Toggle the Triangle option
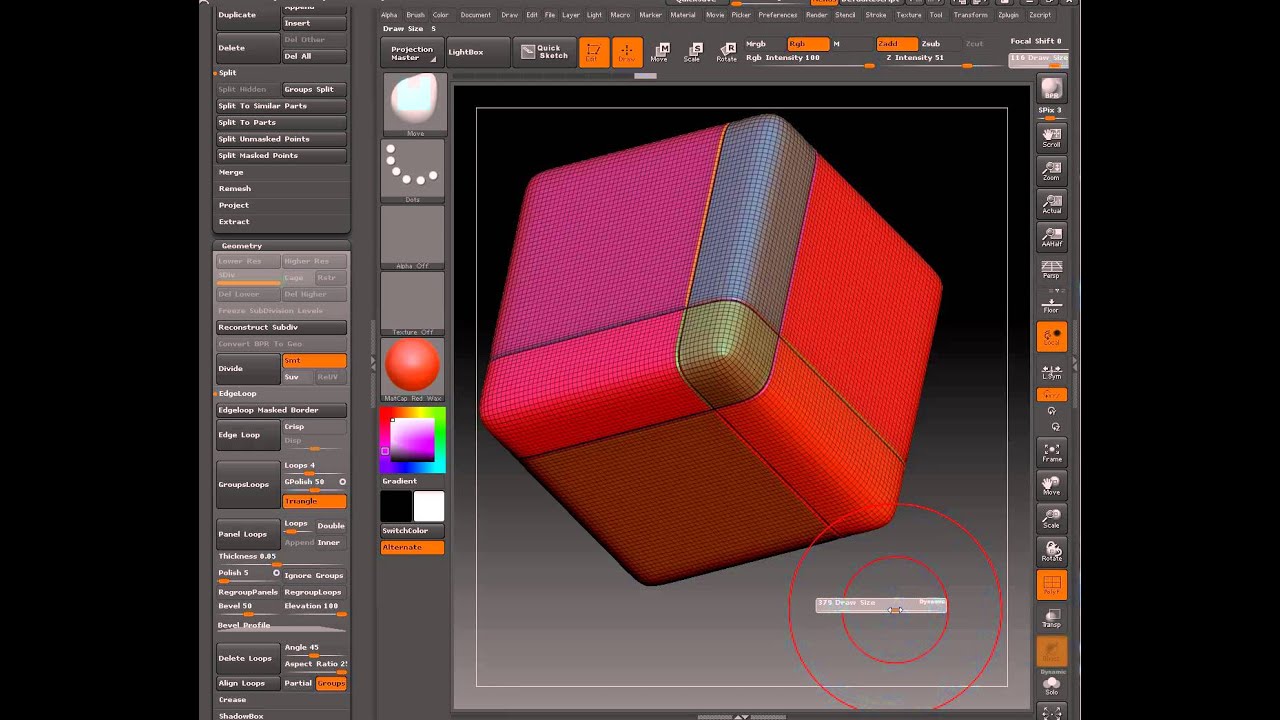1280x720 pixels. point(314,501)
